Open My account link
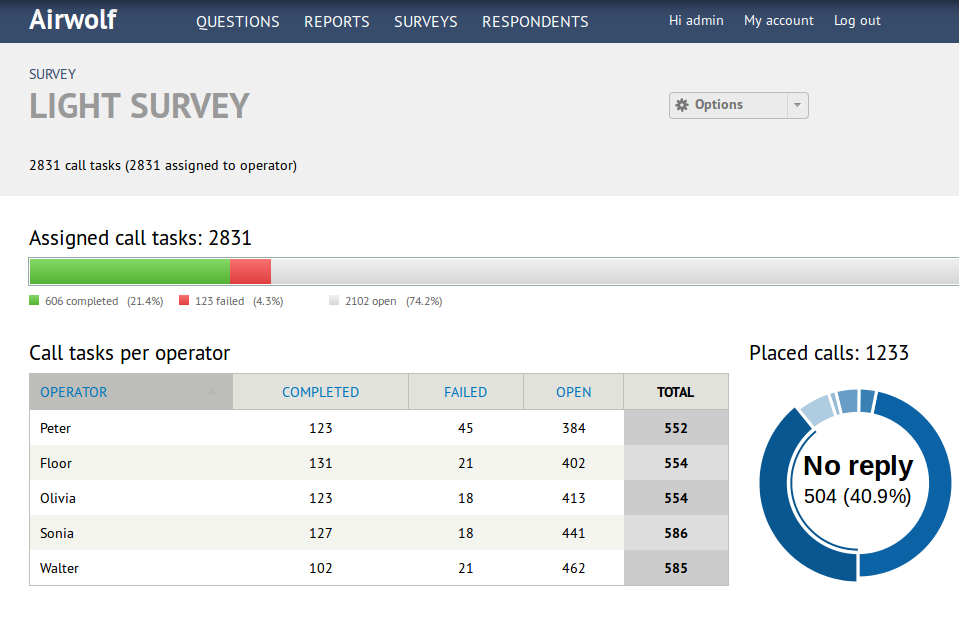This screenshot has height=639, width=959. coord(779,21)
